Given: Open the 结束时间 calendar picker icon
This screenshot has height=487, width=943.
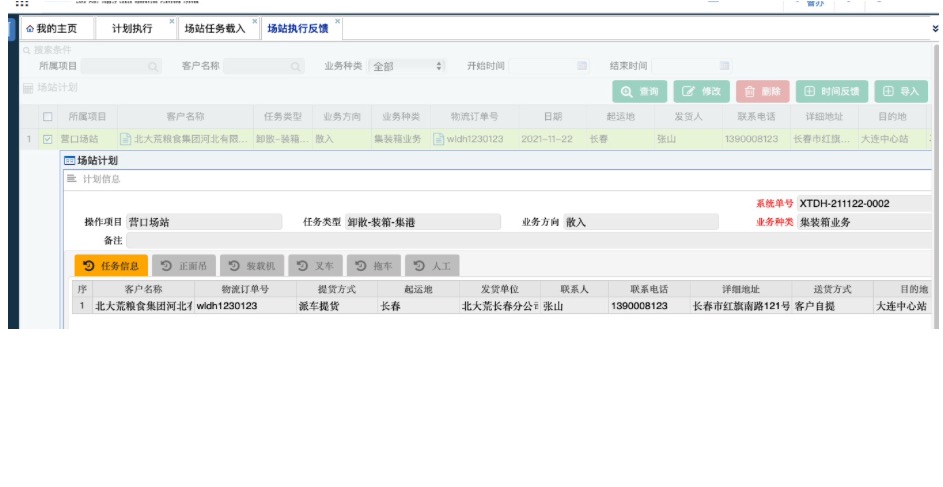Looking at the screenshot, I should coord(724,66).
